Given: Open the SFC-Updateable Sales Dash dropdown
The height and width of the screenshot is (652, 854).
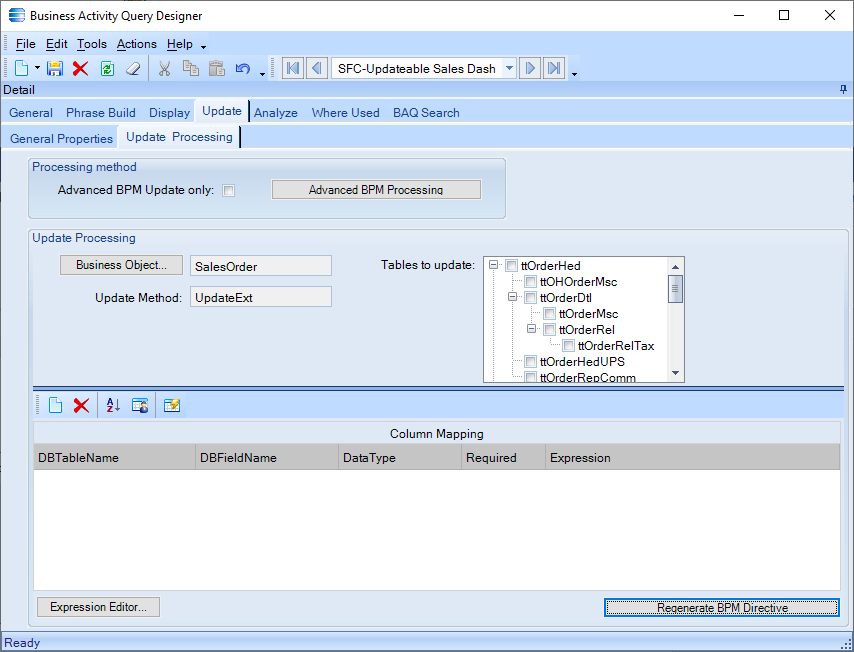Looking at the screenshot, I should [x=509, y=69].
